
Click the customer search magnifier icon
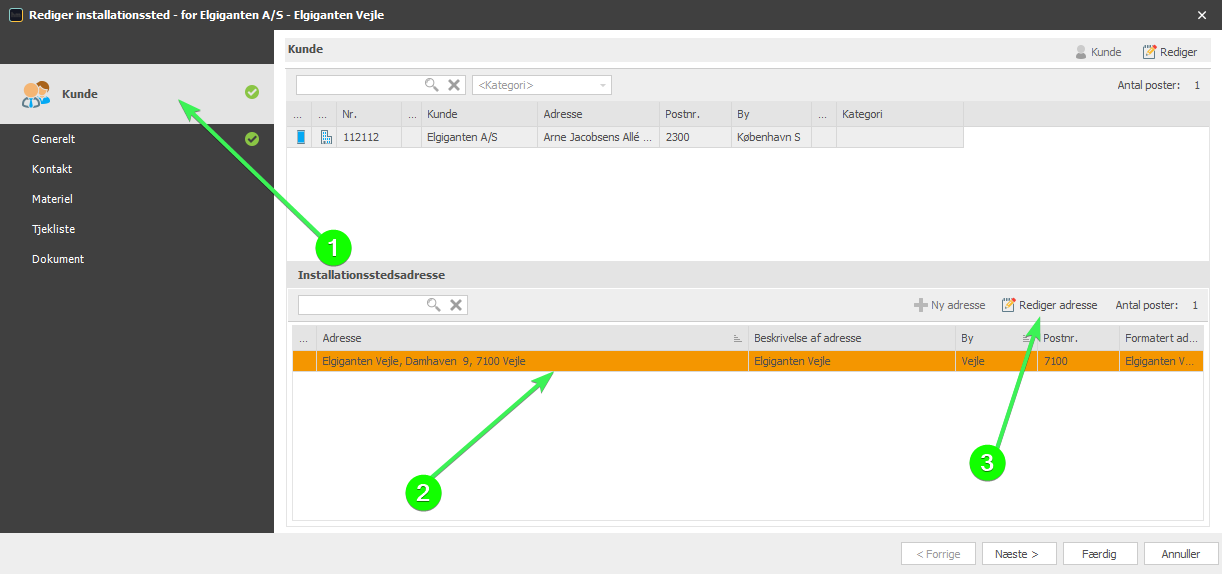pos(432,85)
